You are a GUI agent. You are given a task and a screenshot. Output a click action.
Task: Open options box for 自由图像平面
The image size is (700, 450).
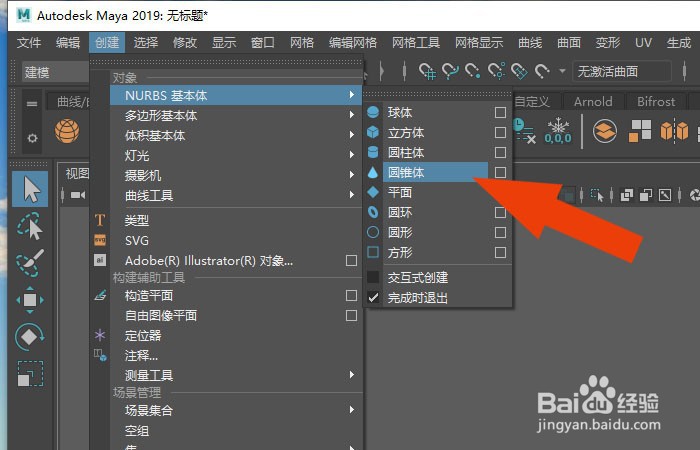(x=351, y=316)
